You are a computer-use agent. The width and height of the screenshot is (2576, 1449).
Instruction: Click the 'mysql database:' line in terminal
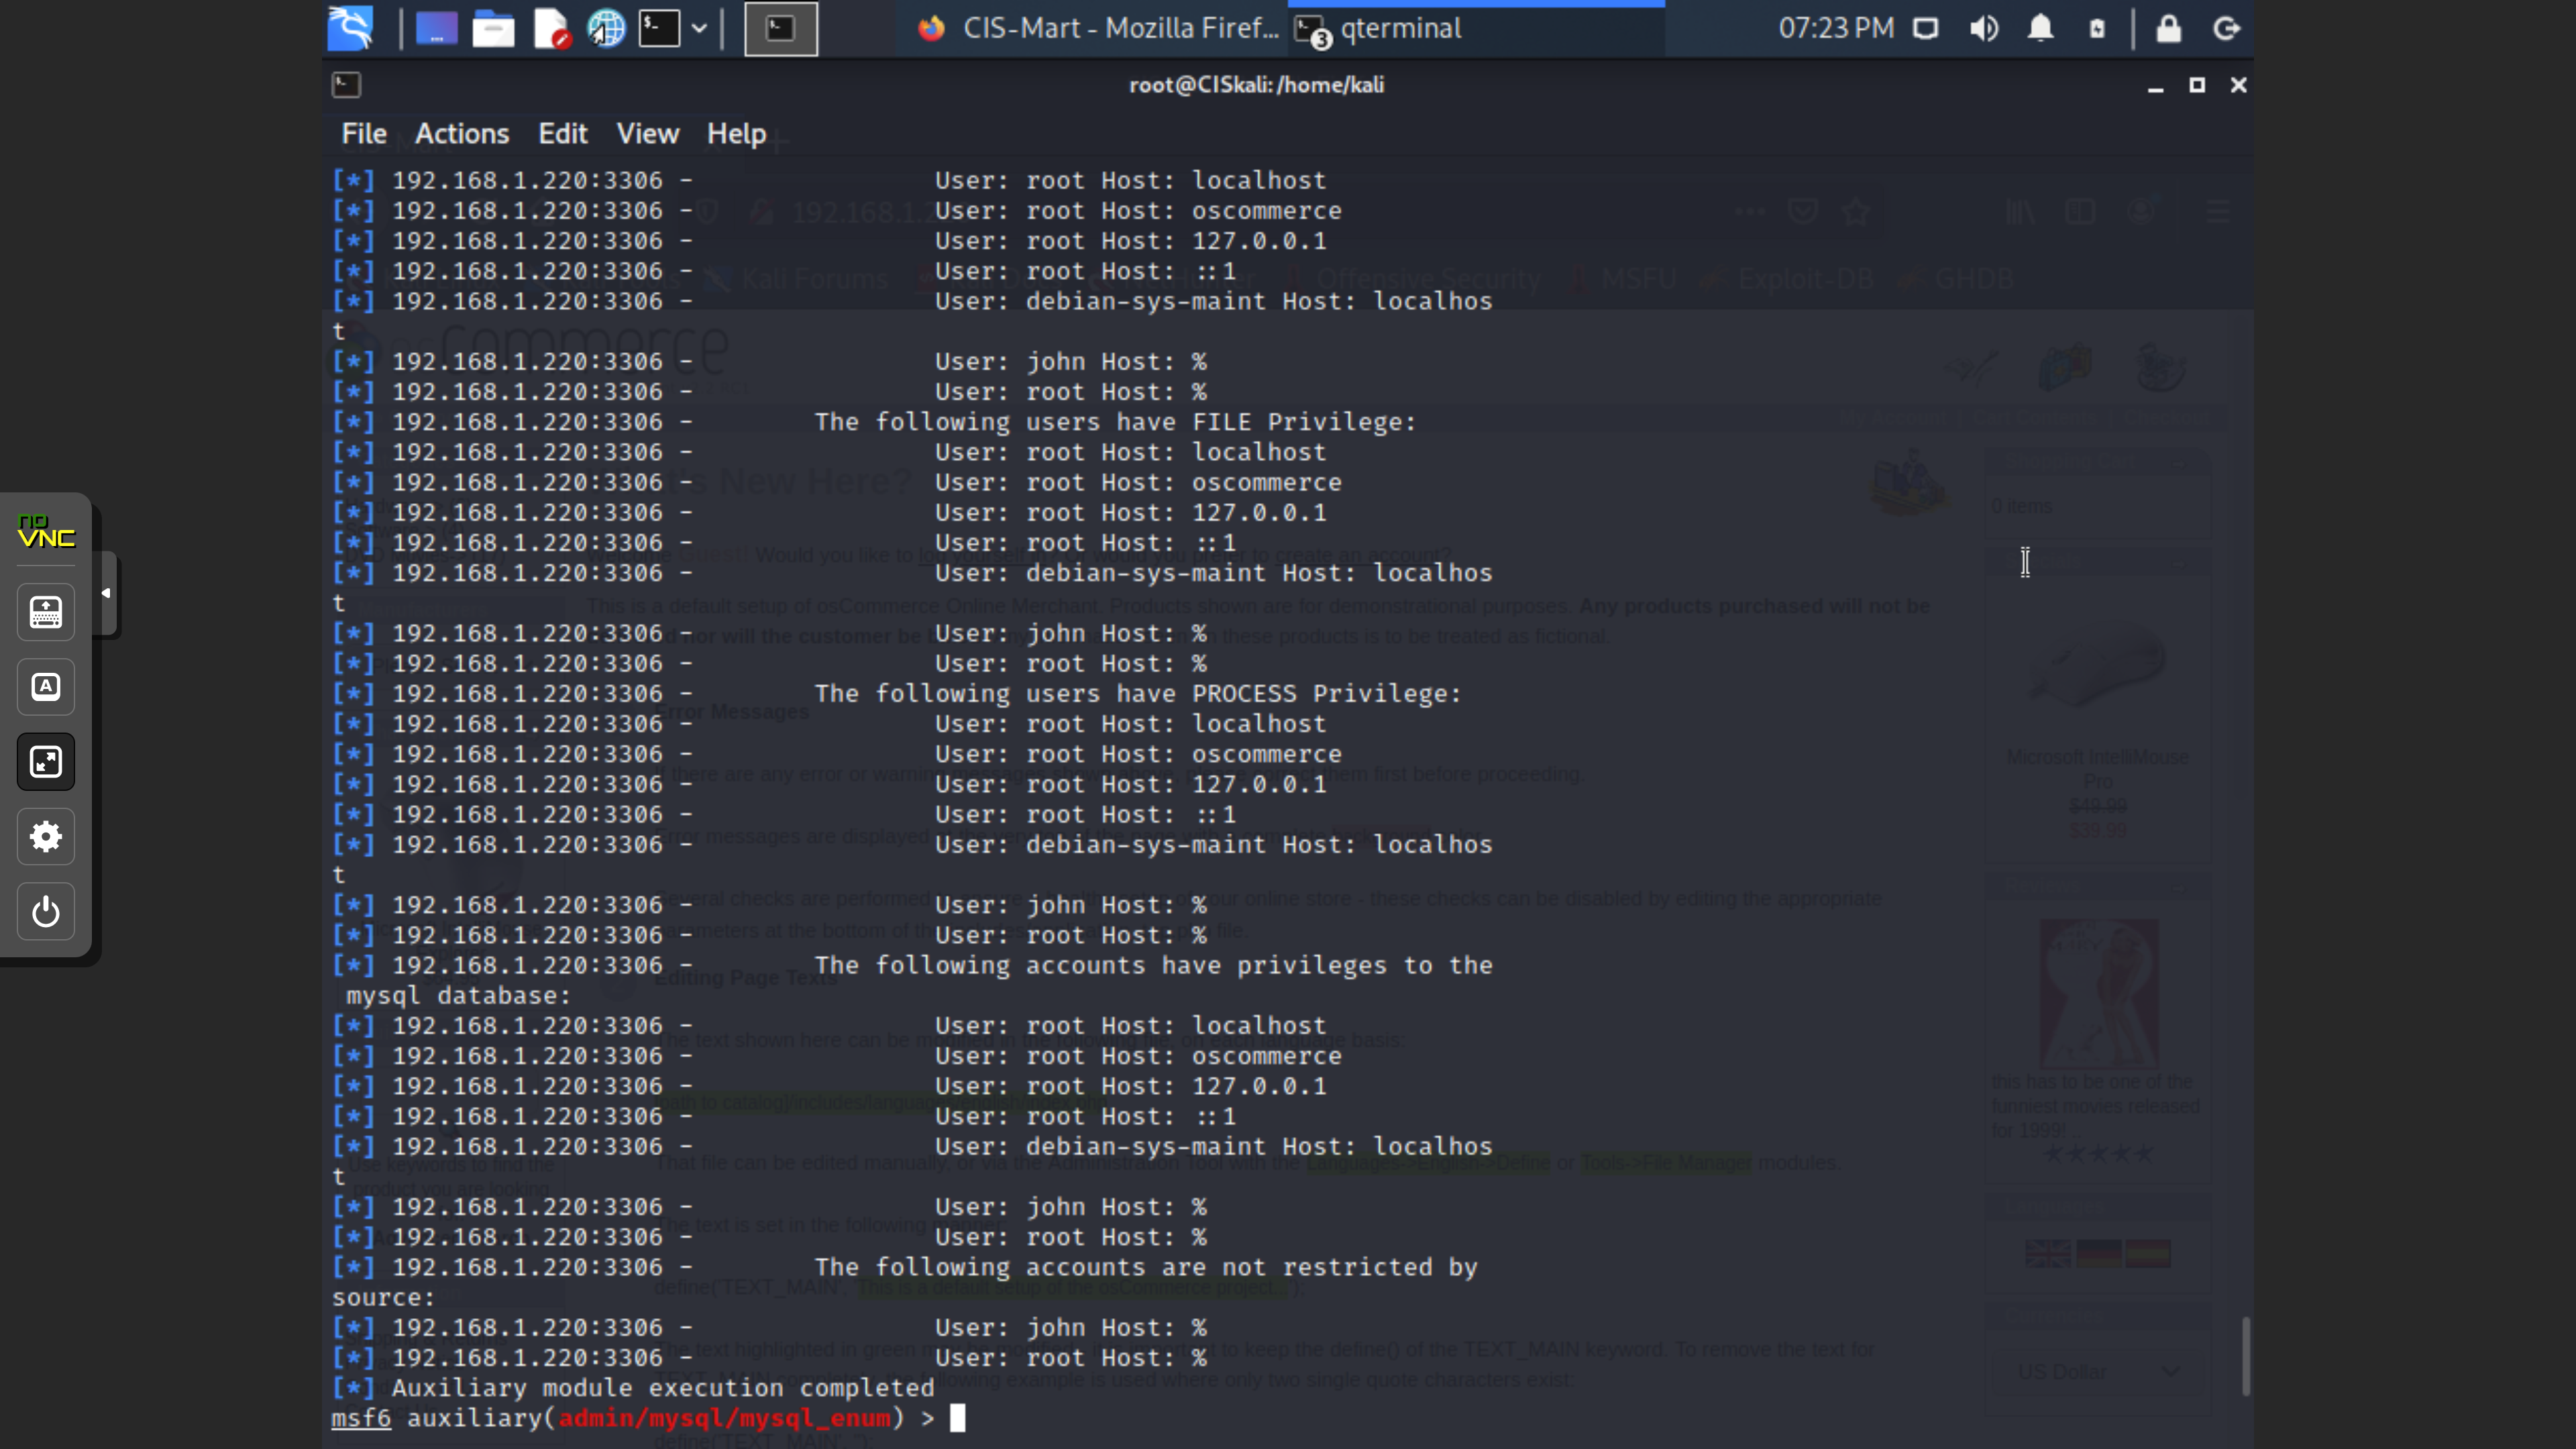coord(459,996)
